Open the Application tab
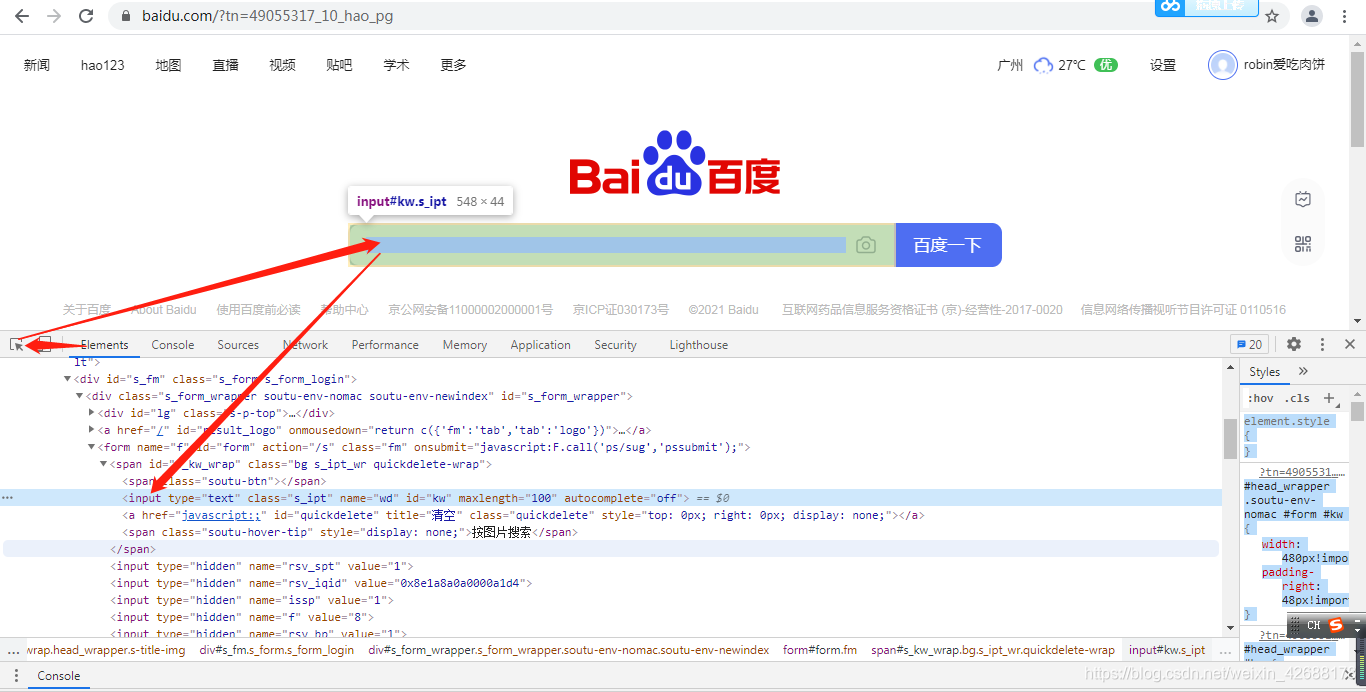The image size is (1366, 692). [x=540, y=345]
